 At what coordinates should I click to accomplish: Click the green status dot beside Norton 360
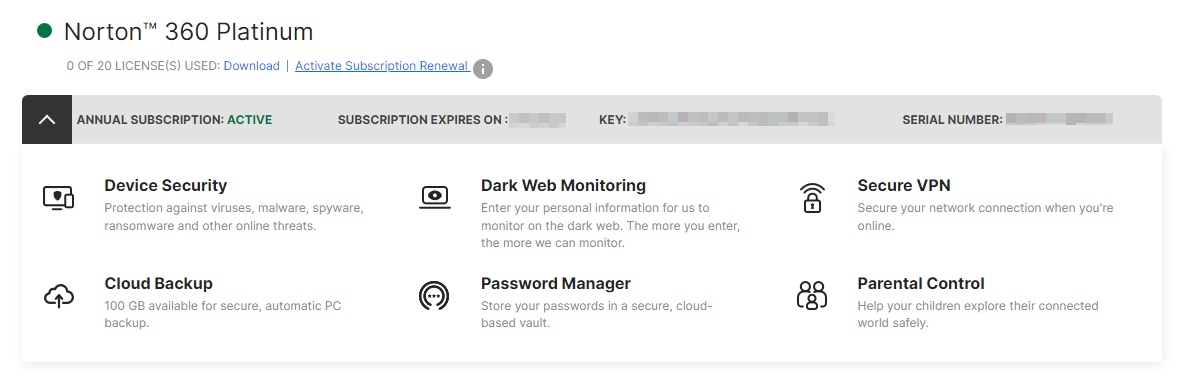tap(45, 31)
